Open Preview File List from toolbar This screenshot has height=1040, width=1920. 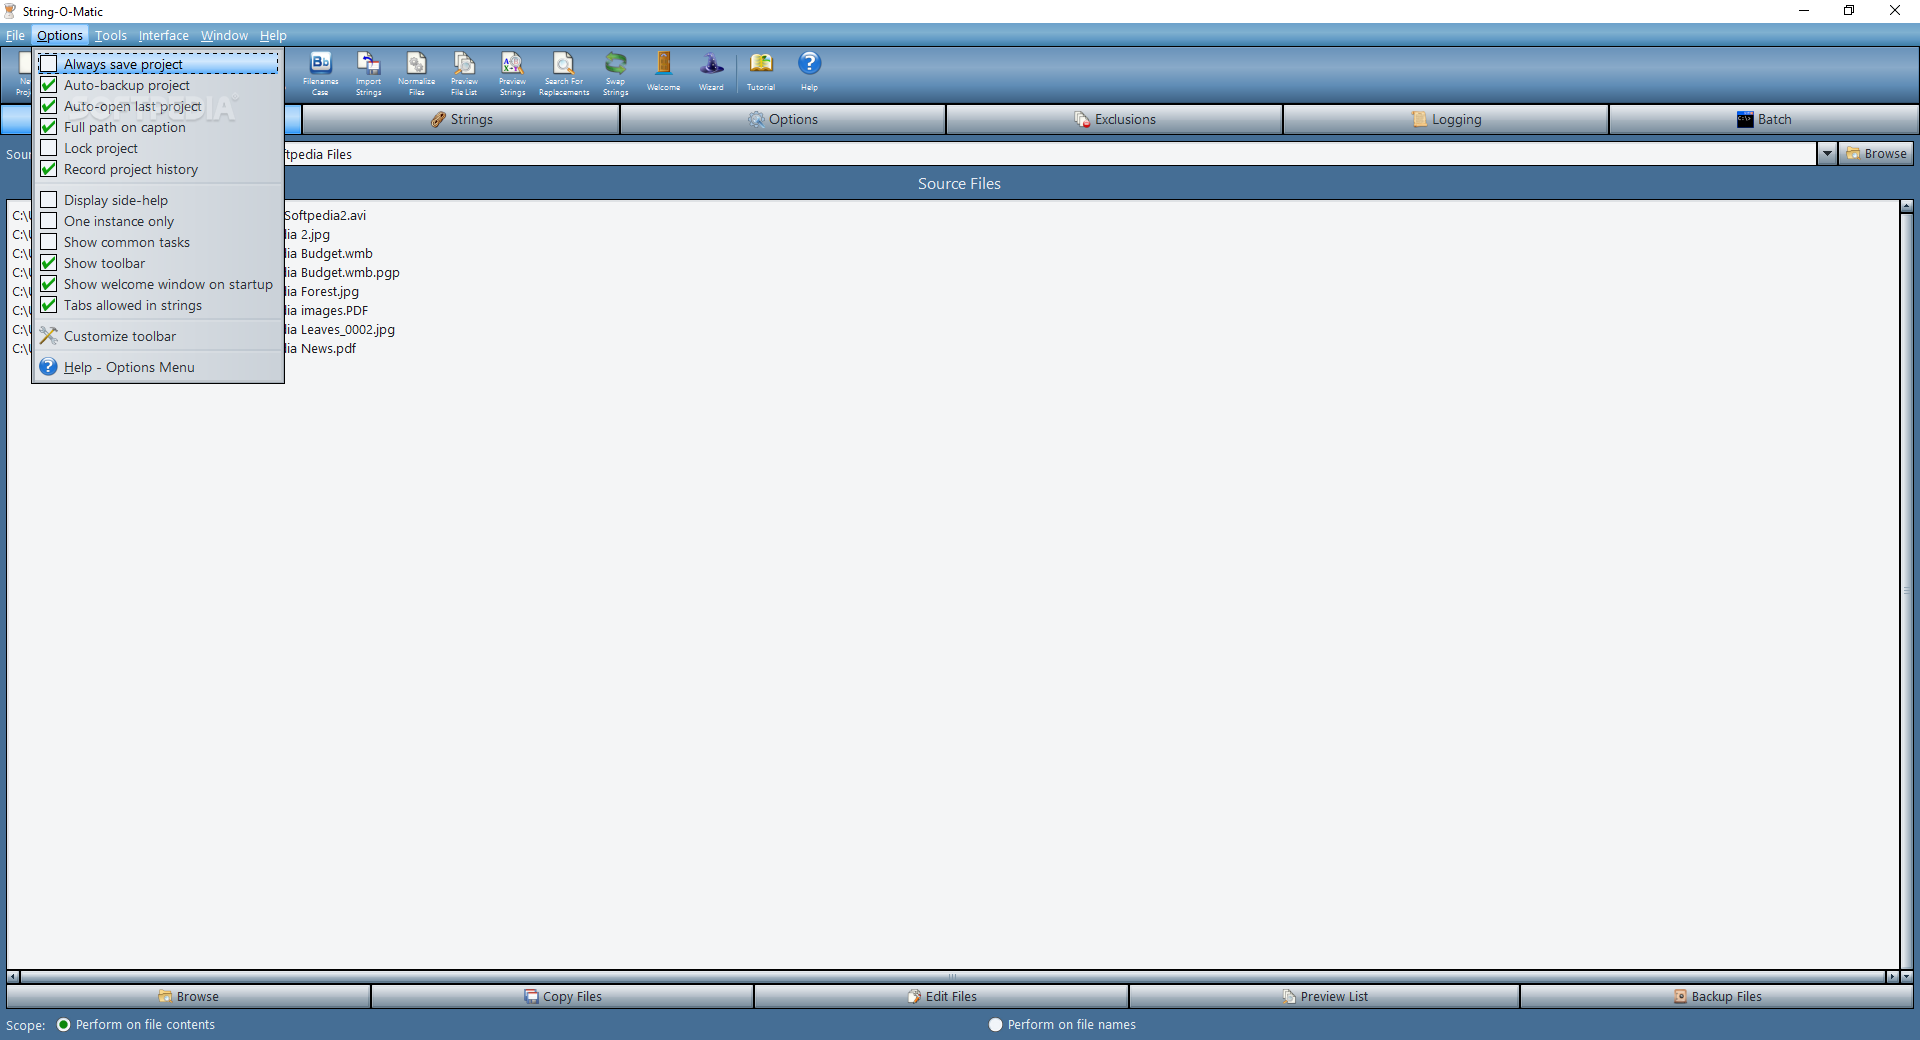point(464,73)
